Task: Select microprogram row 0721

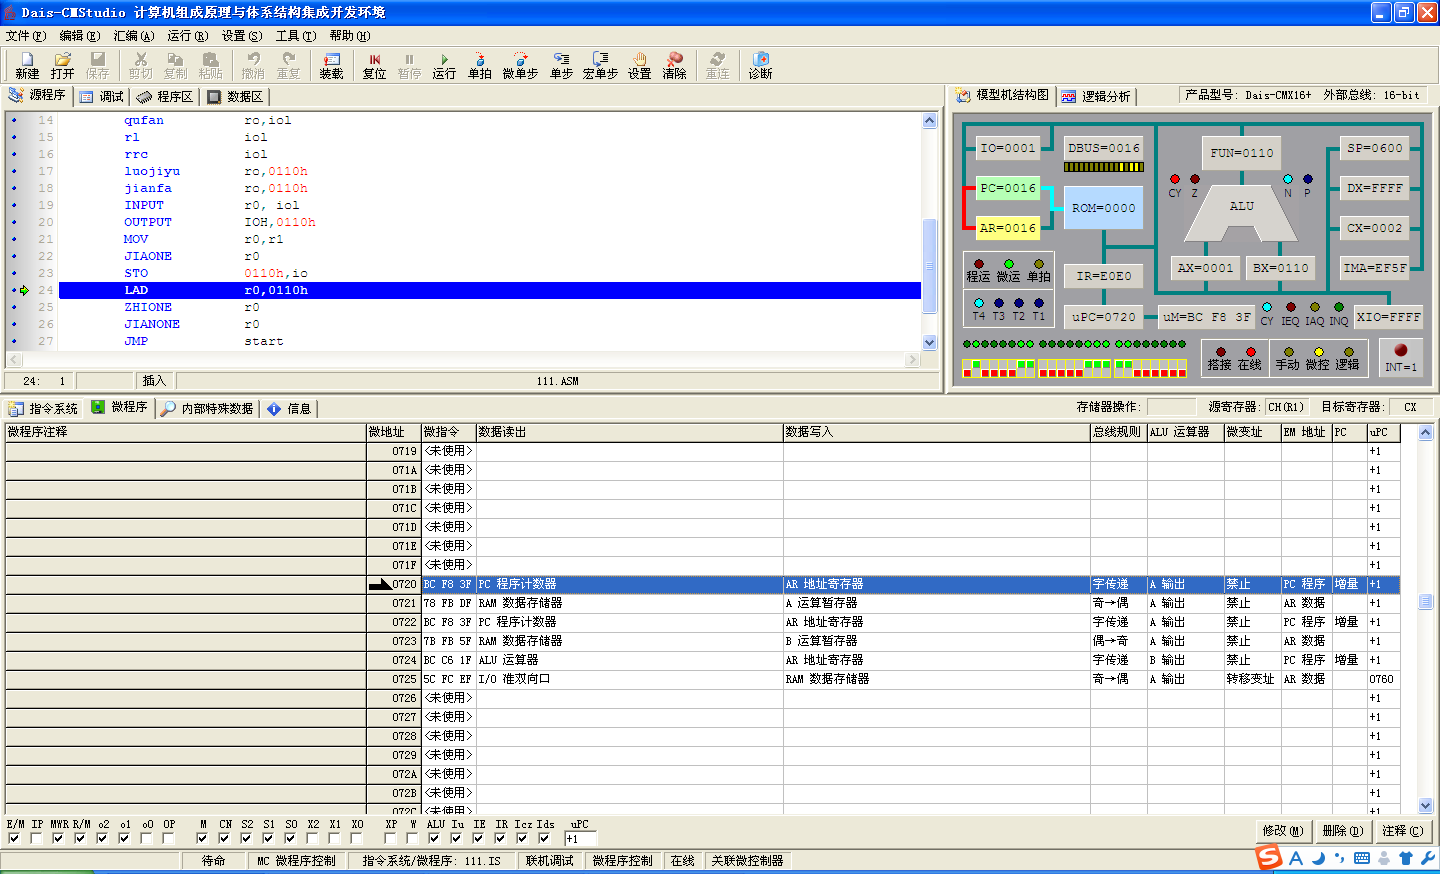Action: [702, 603]
